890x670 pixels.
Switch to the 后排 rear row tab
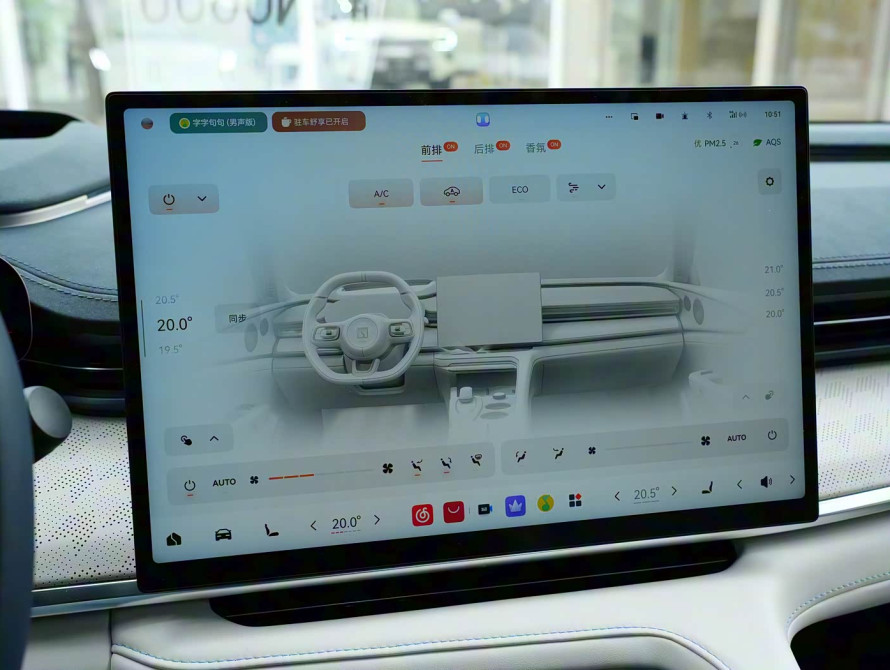[x=484, y=149]
